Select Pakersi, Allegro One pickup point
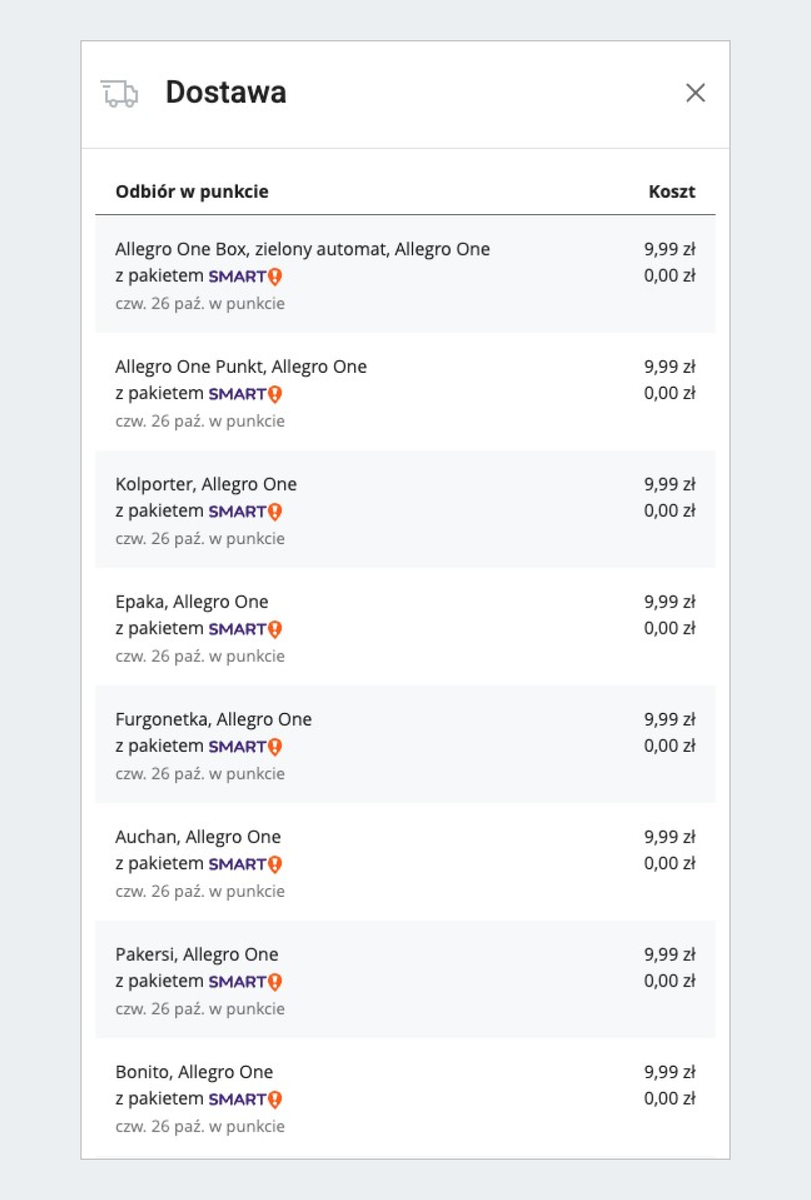Viewport: 811px width, 1200px height. coord(197,954)
